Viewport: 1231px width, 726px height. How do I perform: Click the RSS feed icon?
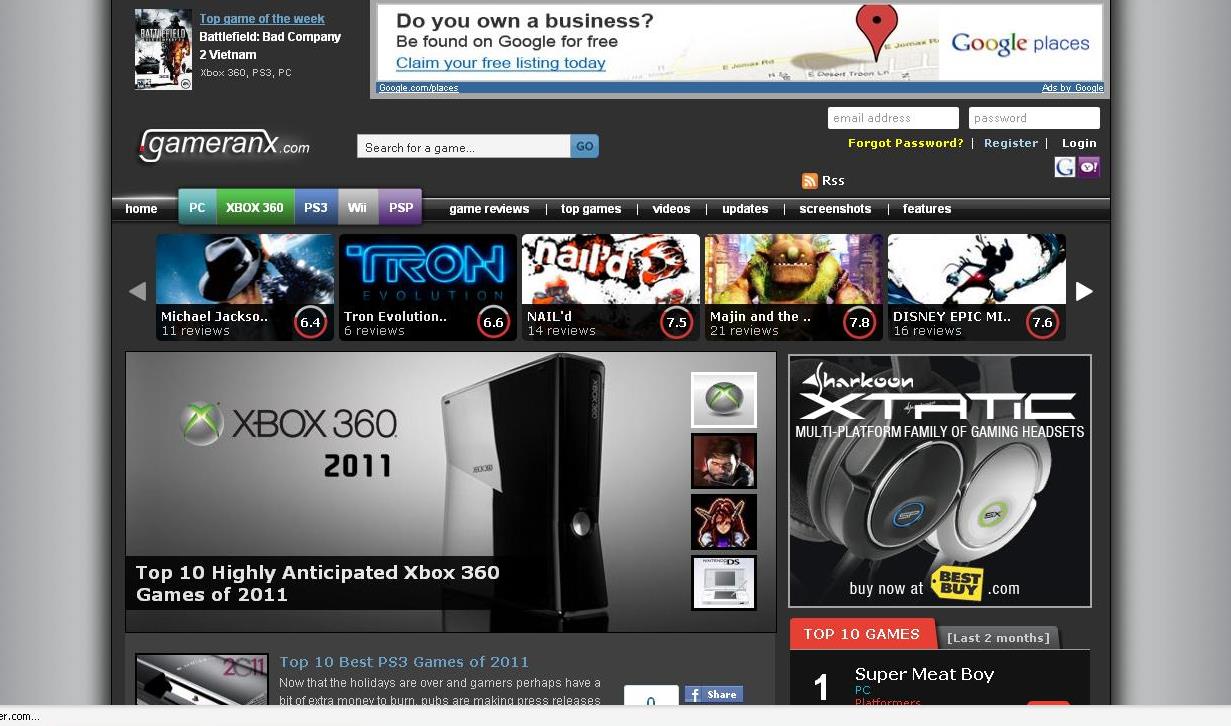pyautogui.click(x=810, y=181)
